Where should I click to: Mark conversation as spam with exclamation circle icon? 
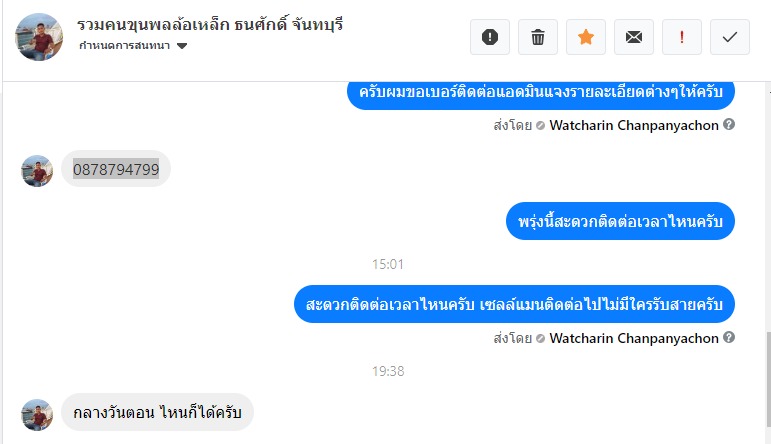(x=490, y=37)
